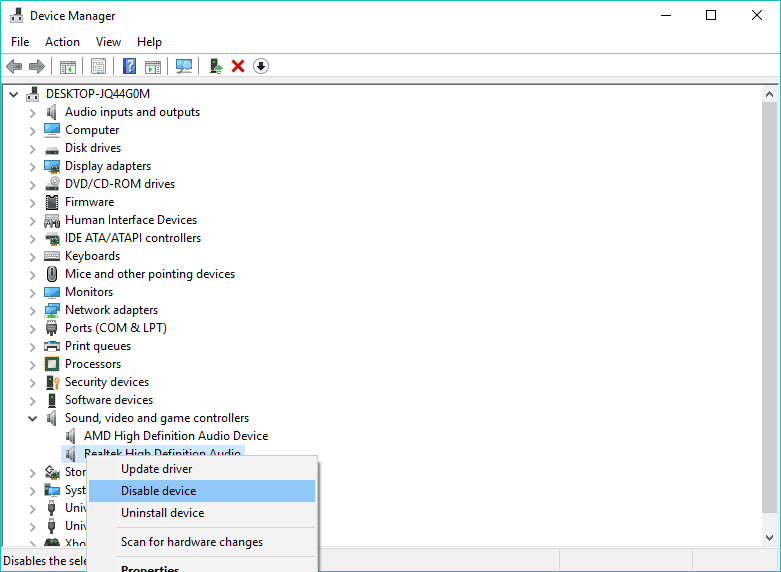Click the Processors chip icon
781x572 pixels.
point(52,364)
